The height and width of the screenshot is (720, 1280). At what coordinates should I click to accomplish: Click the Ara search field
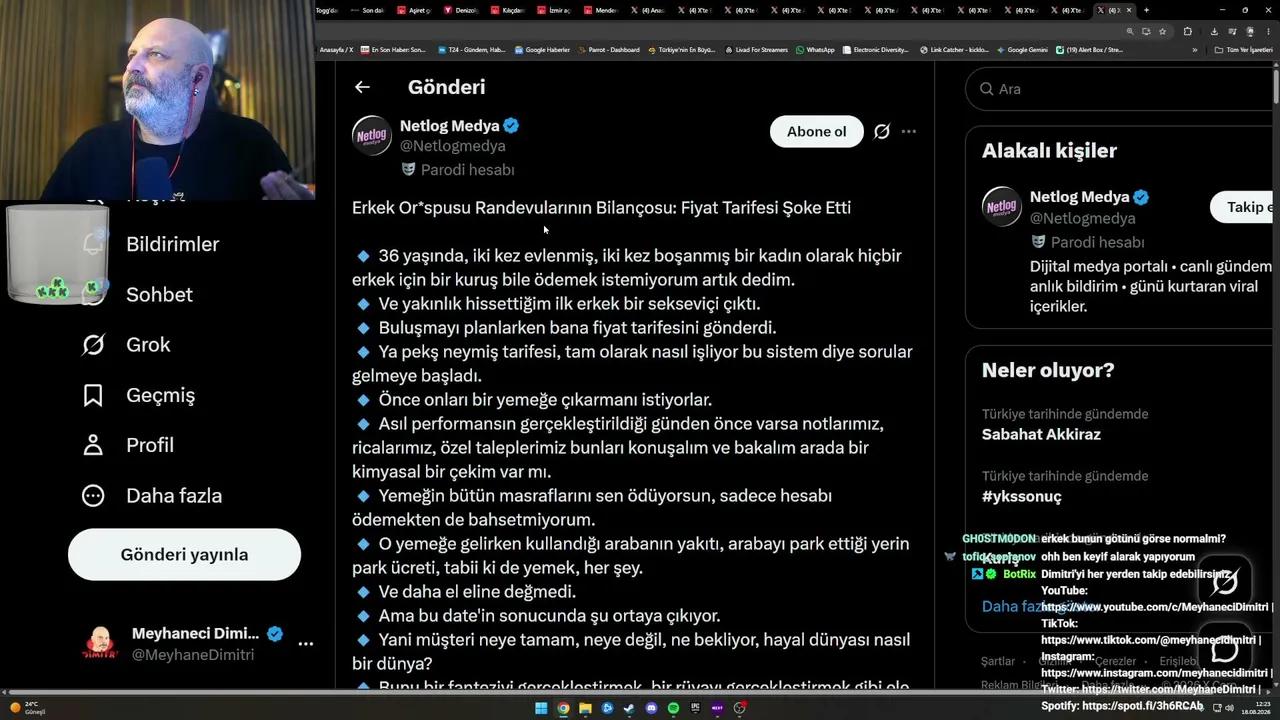pyautogui.click(x=1120, y=89)
